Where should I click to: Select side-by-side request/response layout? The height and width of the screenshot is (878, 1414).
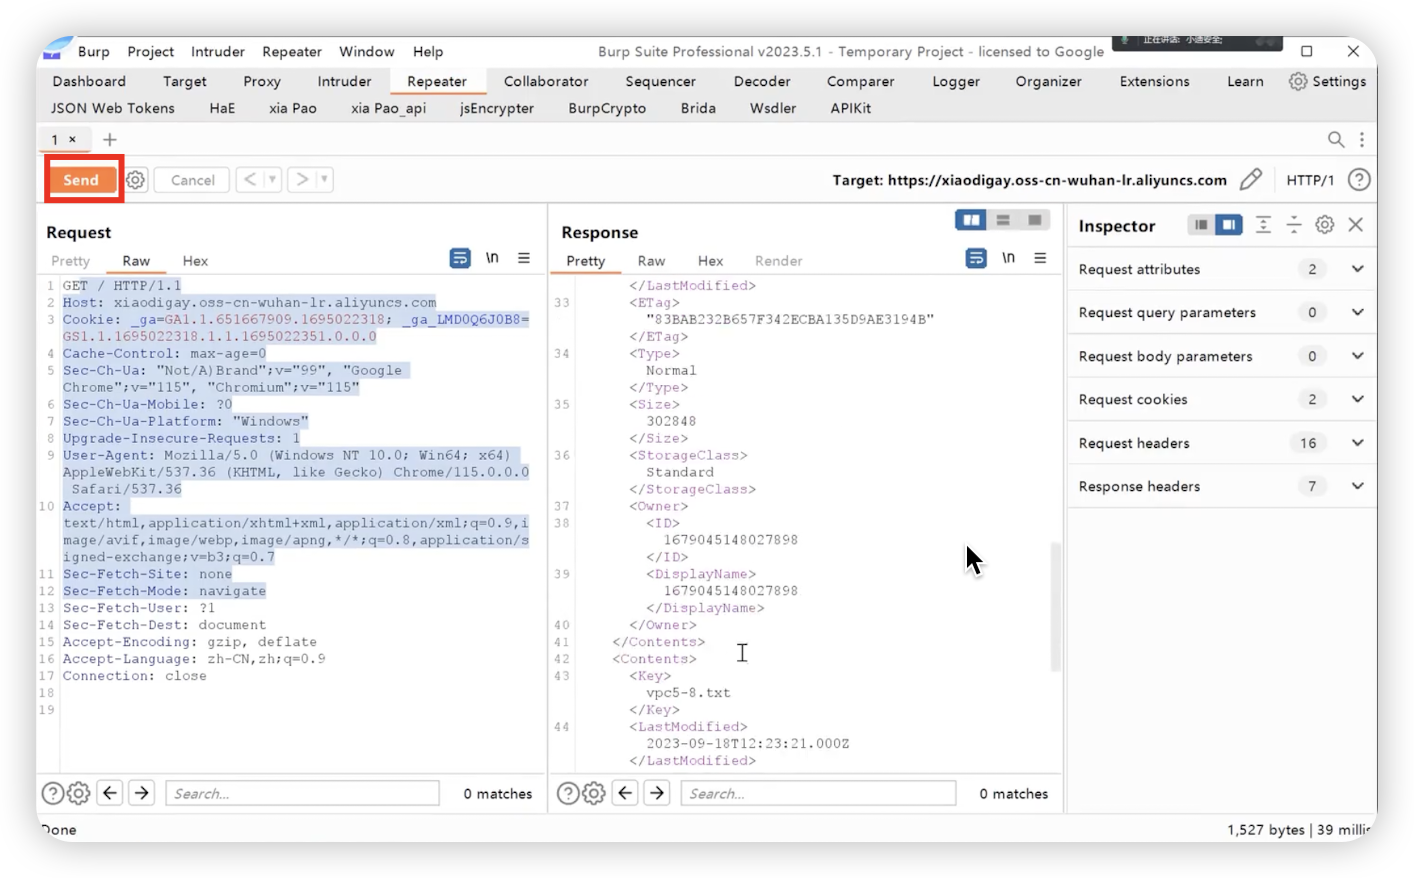(971, 220)
